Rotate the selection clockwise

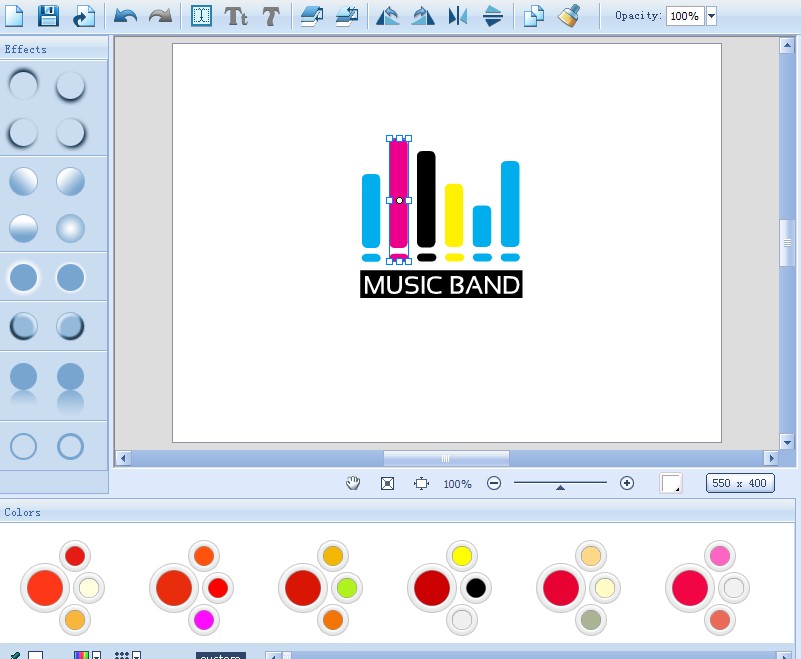click(x=423, y=16)
